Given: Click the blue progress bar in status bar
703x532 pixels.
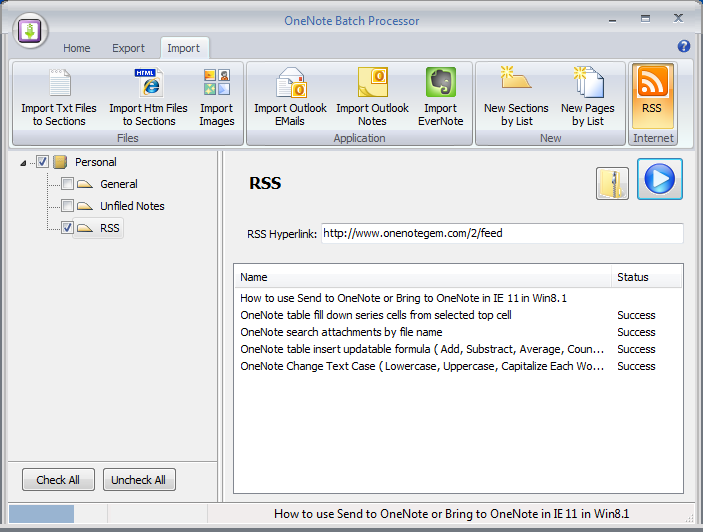Looking at the screenshot, I should (x=41, y=514).
